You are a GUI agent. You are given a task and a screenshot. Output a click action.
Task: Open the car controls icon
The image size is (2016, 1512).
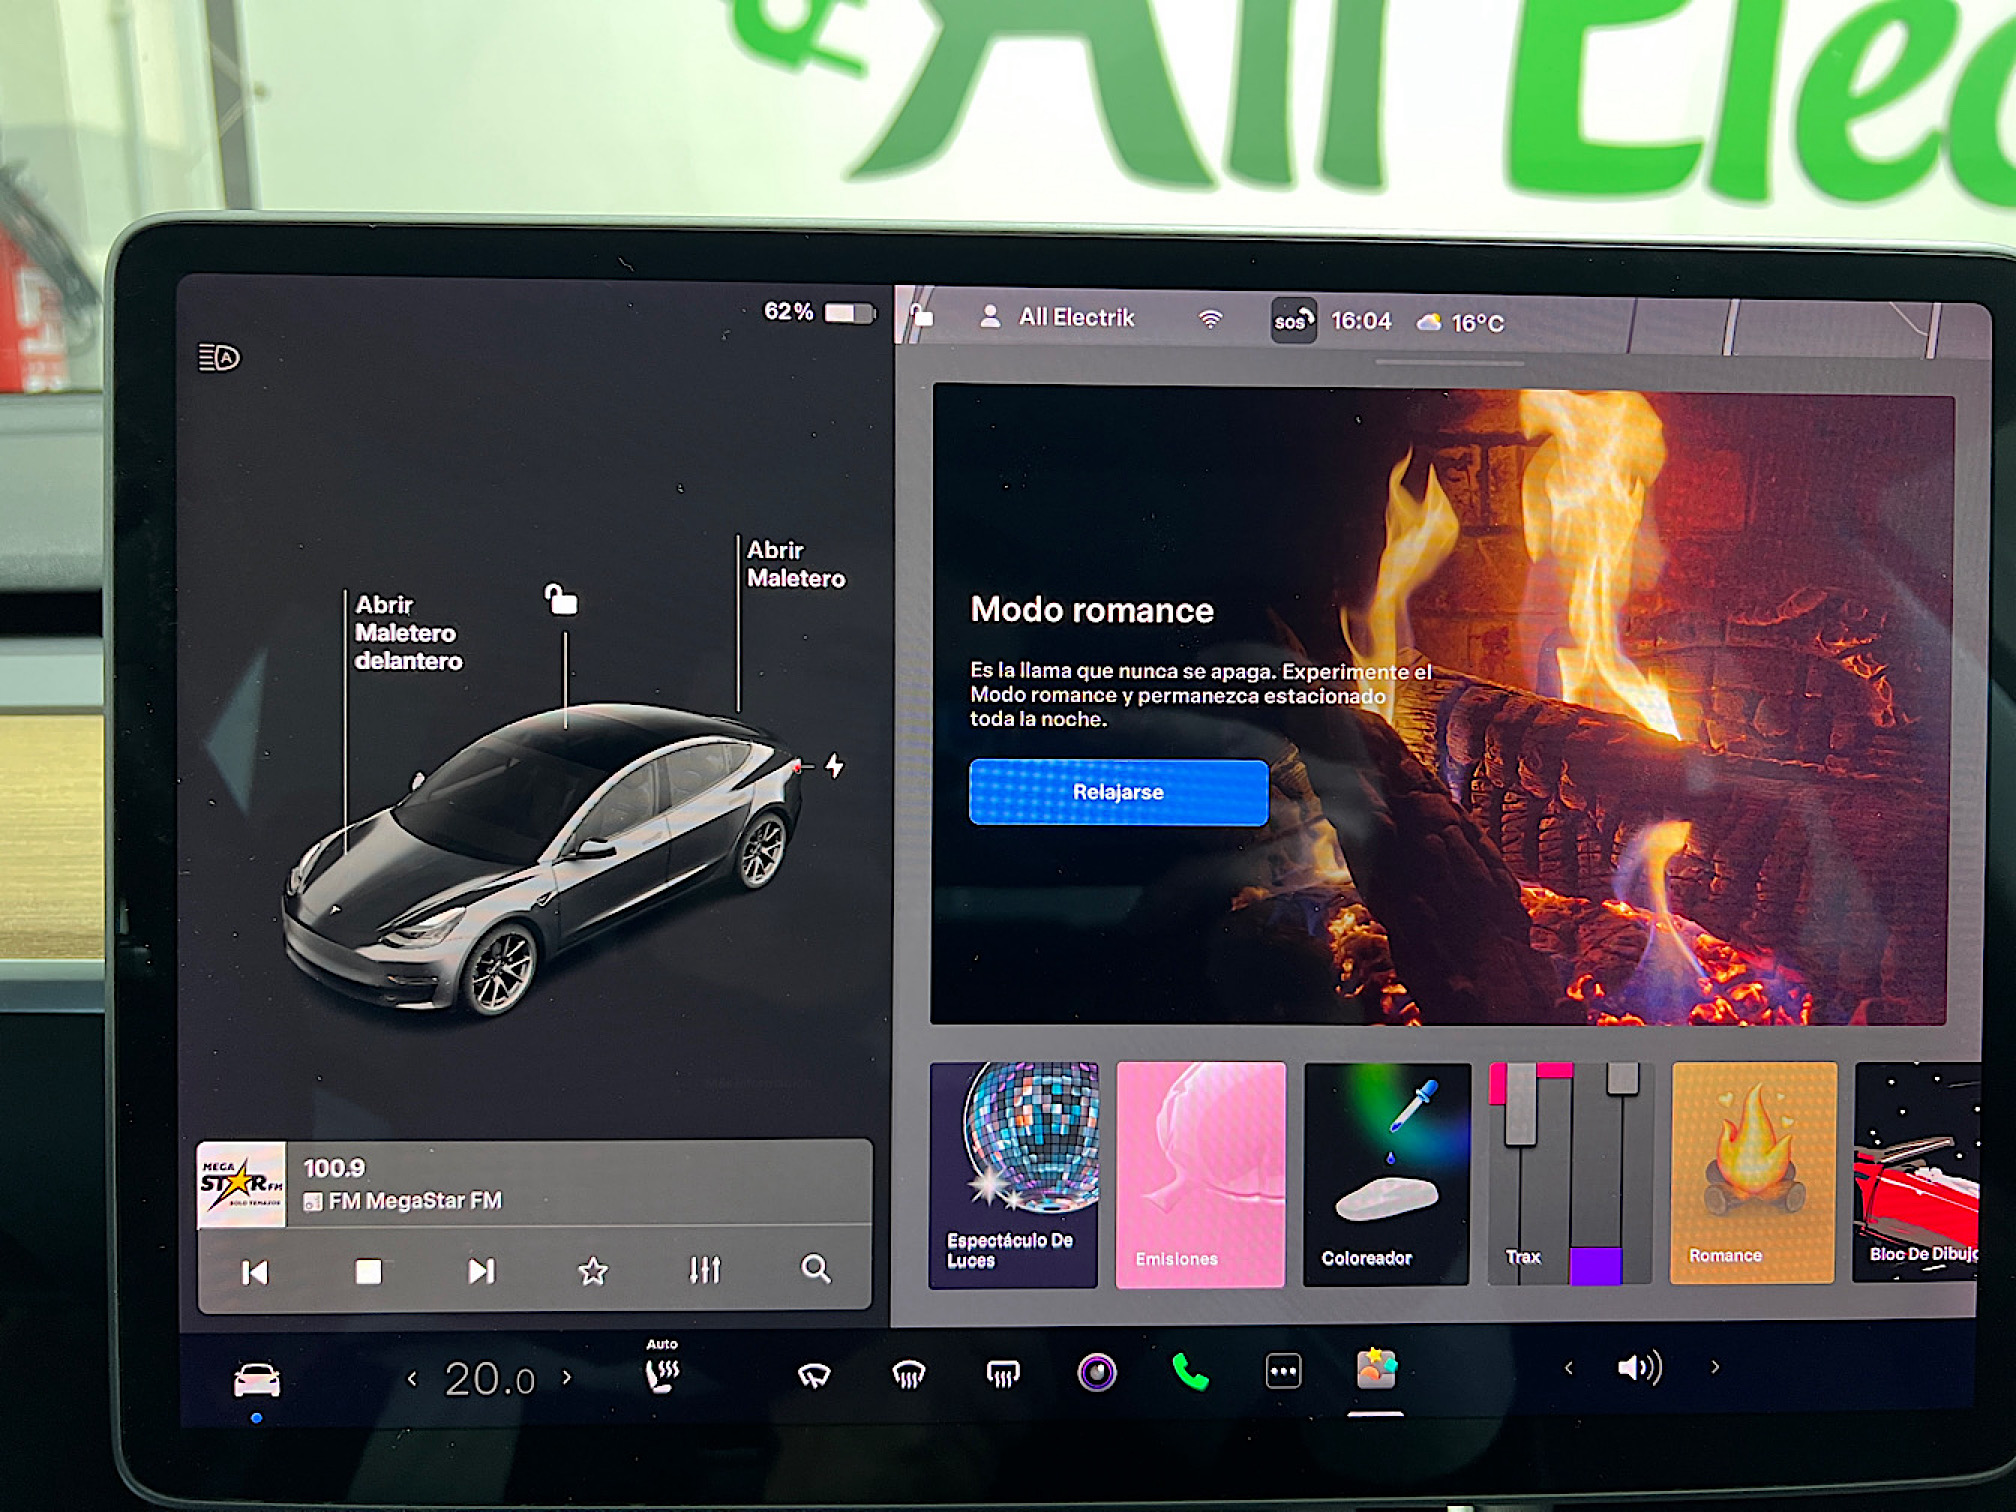tap(256, 1380)
